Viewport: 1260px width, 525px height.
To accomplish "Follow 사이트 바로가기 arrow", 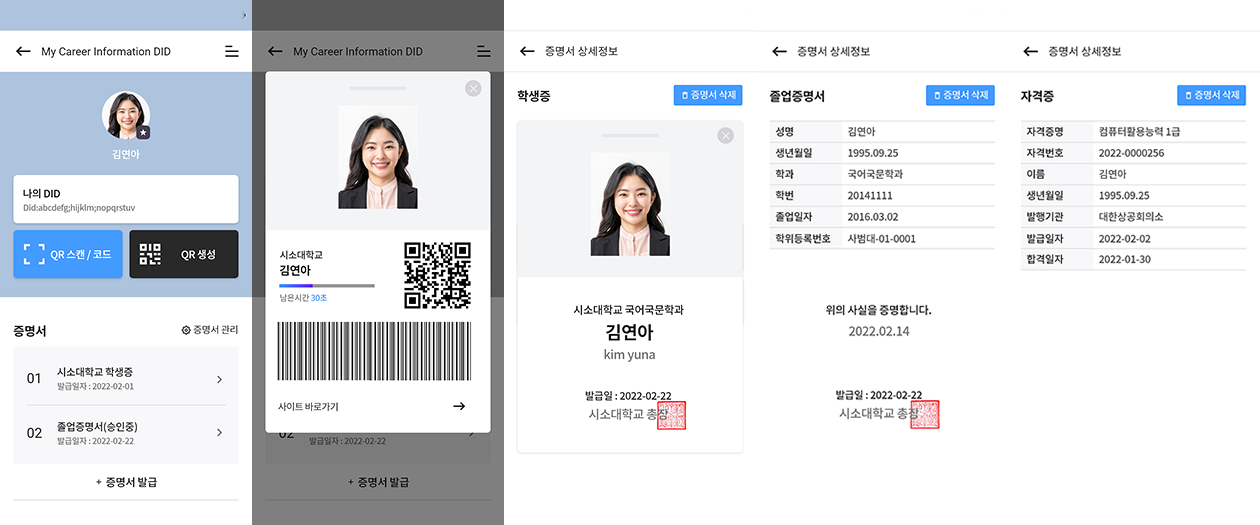I will pos(459,406).
